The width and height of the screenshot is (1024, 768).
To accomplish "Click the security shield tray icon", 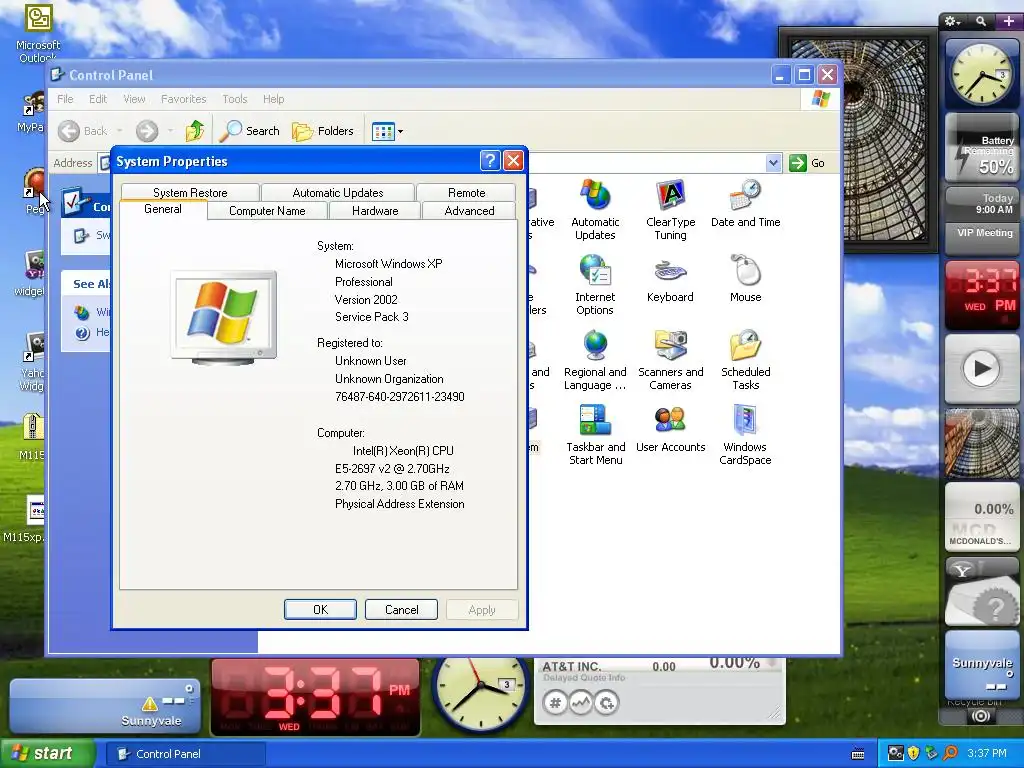I will (913, 754).
